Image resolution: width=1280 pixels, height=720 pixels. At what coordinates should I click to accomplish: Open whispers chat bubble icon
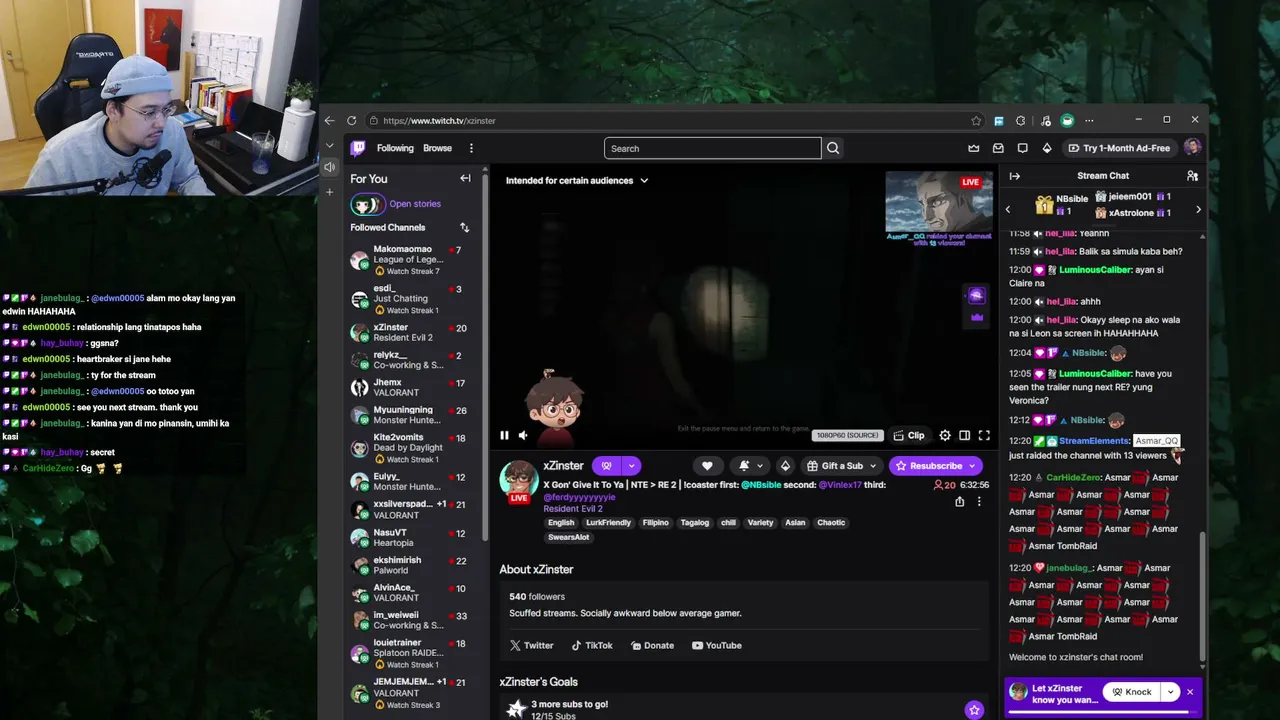click(1022, 148)
